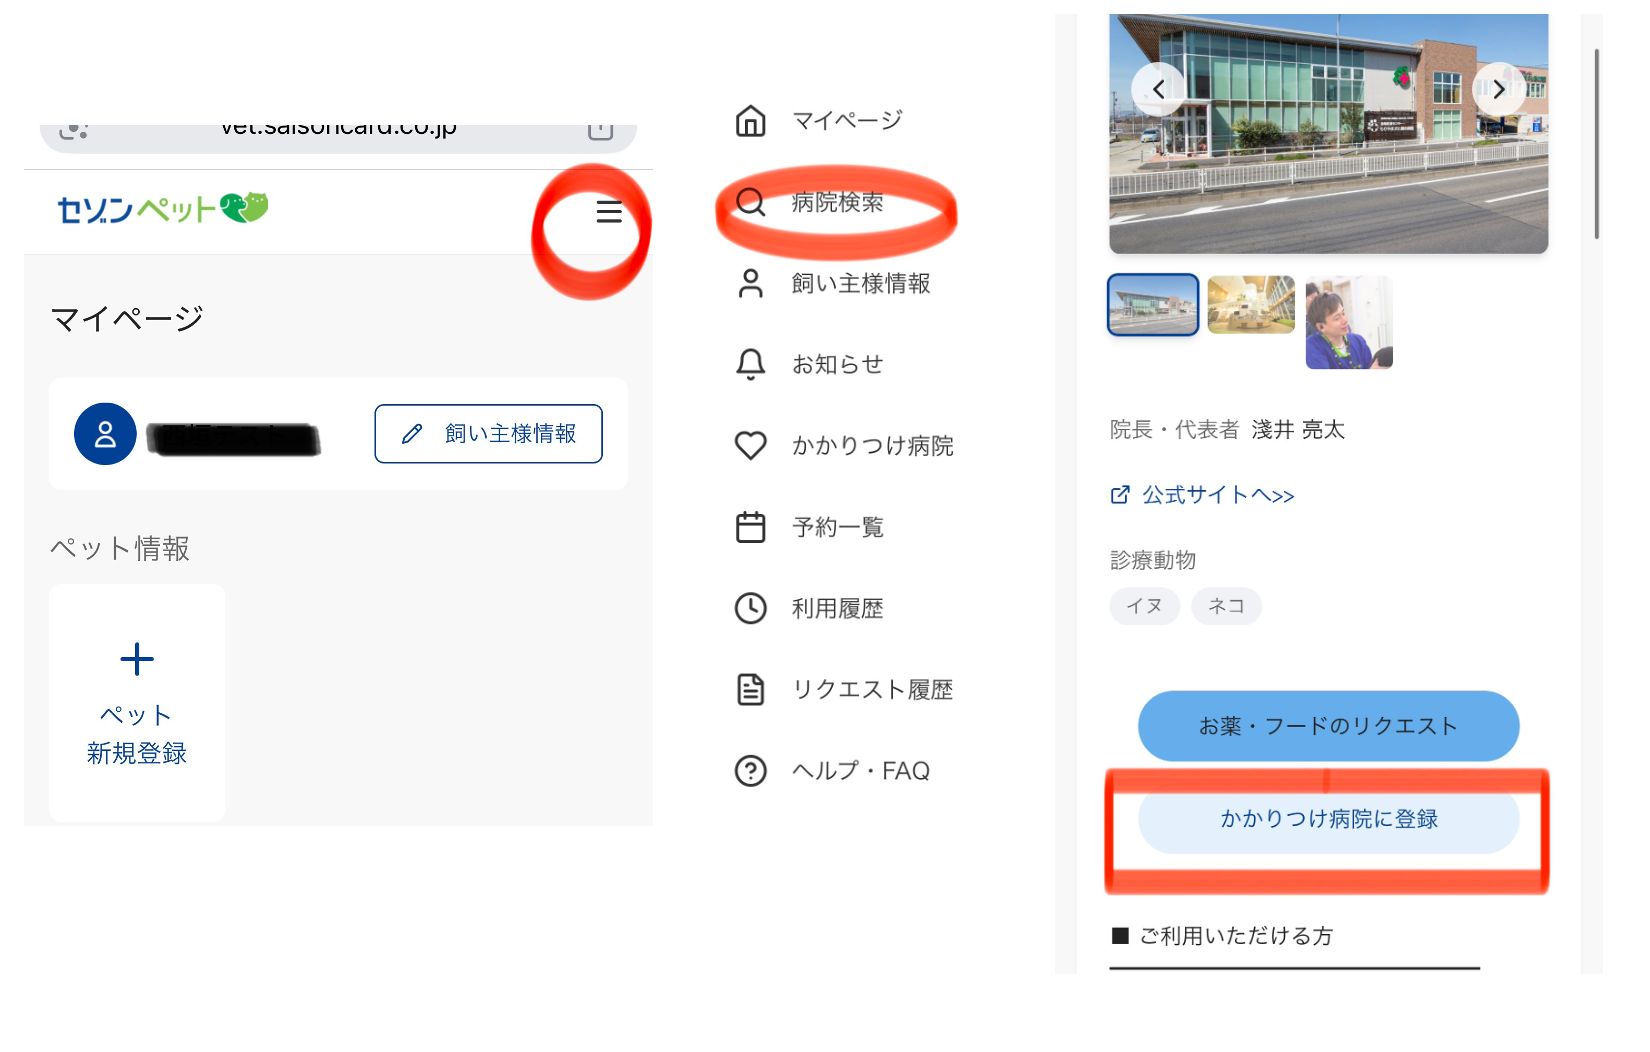Image resolution: width=1650 pixels, height=1052 pixels.
Task: Select the staff photo thumbnail
Action: click(x=1349, y=322)
